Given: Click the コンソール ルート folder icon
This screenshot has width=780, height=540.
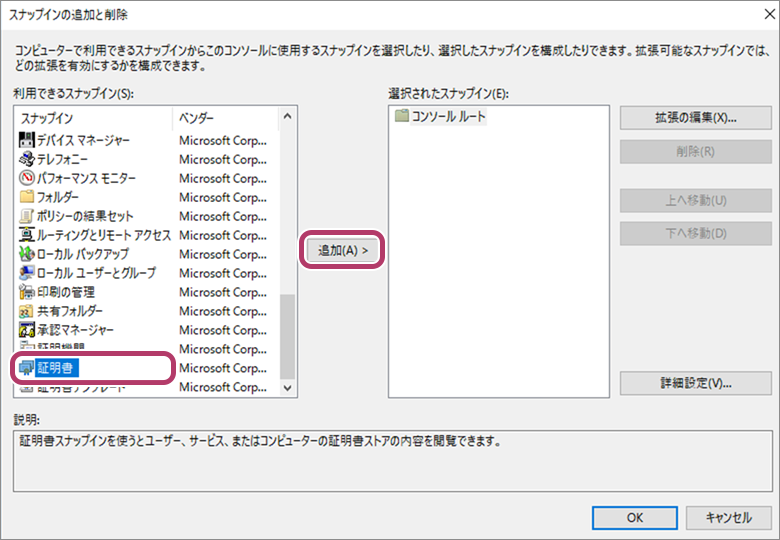Looking at the screenshot, I should coord(401,116).
